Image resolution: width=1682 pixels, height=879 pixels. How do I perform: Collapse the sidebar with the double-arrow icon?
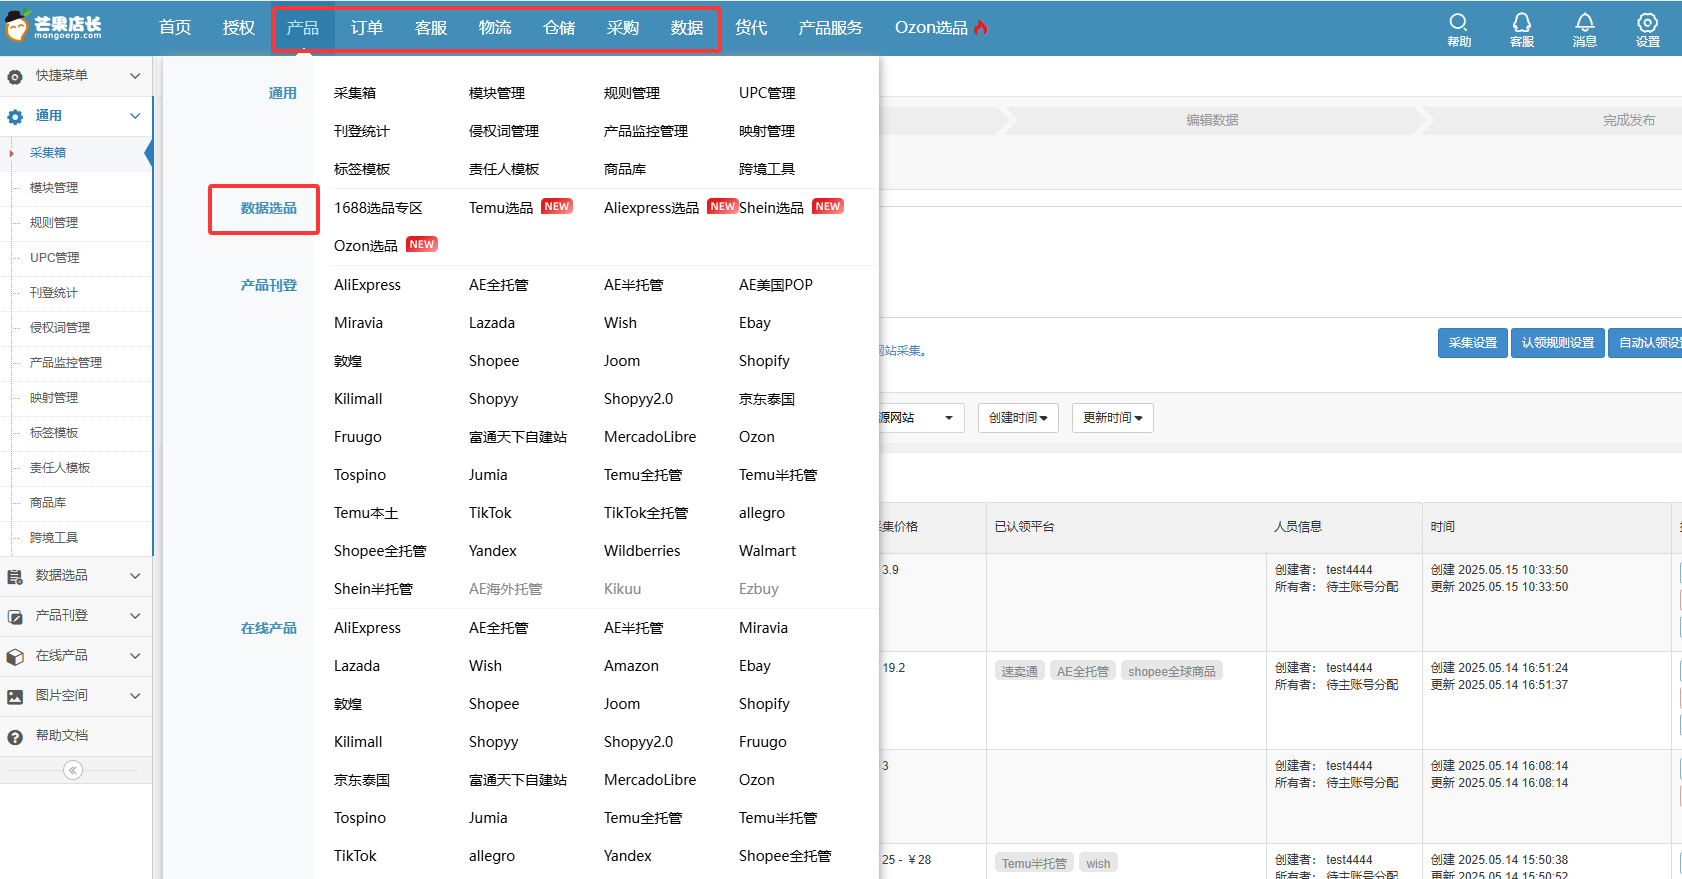[73, 770]
